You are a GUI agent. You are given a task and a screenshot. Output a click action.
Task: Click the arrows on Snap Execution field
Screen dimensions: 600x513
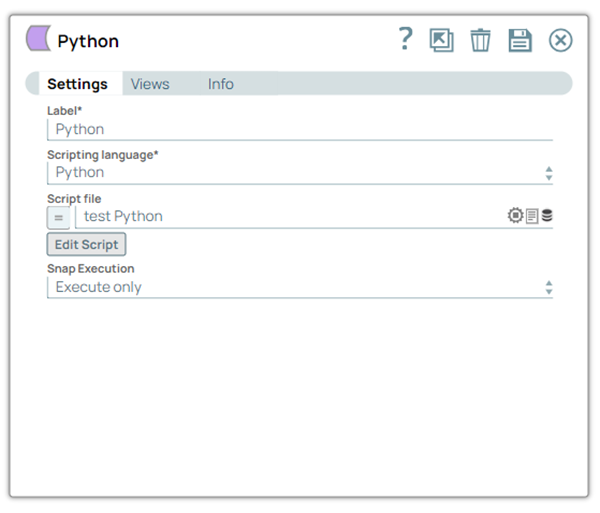click(548, 288)
